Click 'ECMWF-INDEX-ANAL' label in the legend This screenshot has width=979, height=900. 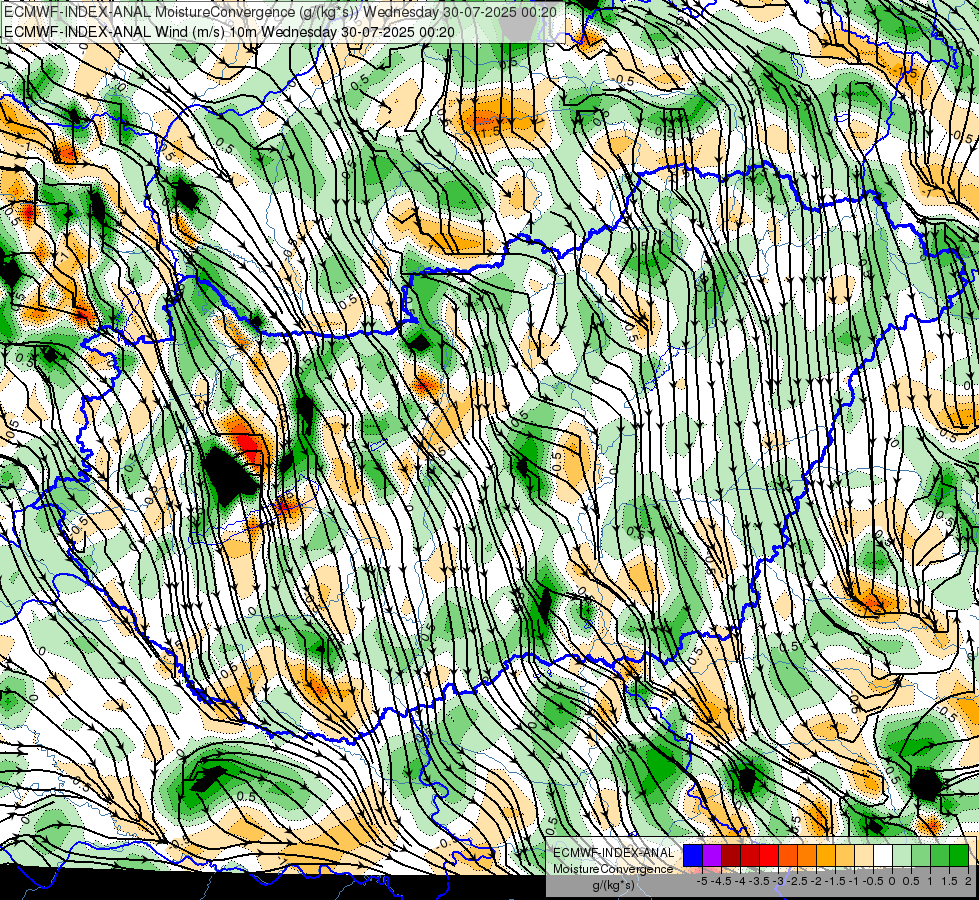[x=614, y=853]
